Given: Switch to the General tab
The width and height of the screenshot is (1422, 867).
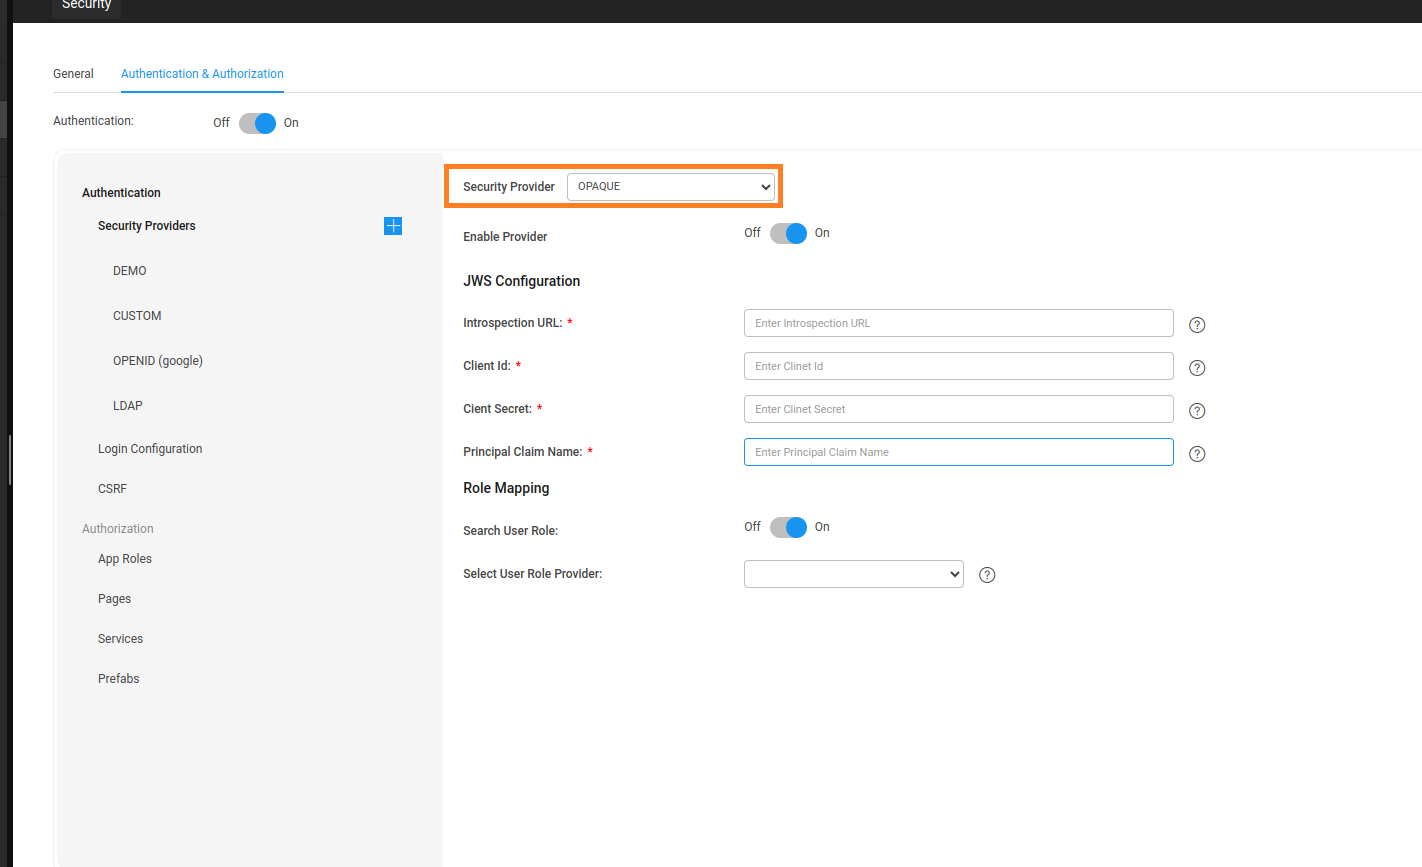Looking at the screenshot, I should pyautogui.click(x=73, y=74).
